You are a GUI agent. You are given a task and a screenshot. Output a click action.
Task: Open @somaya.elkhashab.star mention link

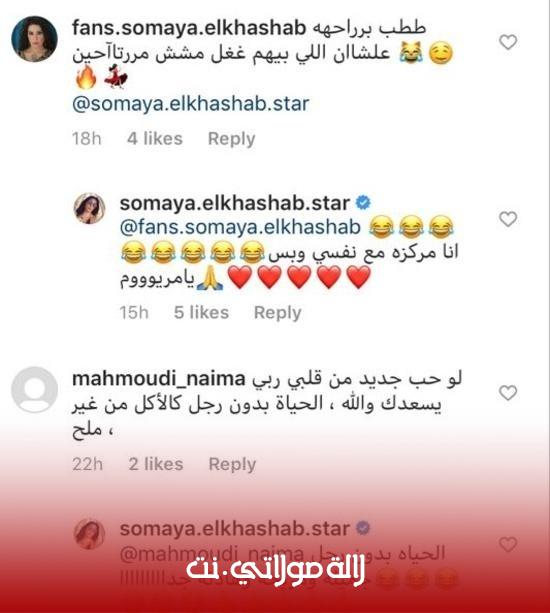[191, 104]
